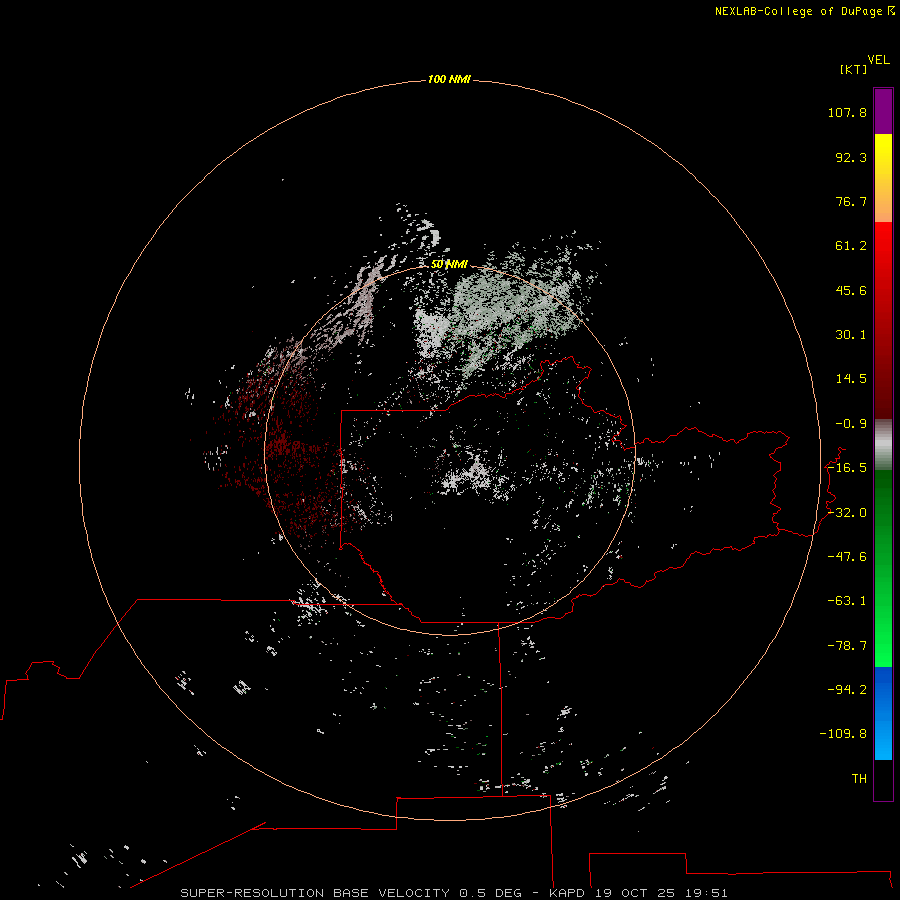Click the NEXLAB-College of DuPage watermark text

804,11
